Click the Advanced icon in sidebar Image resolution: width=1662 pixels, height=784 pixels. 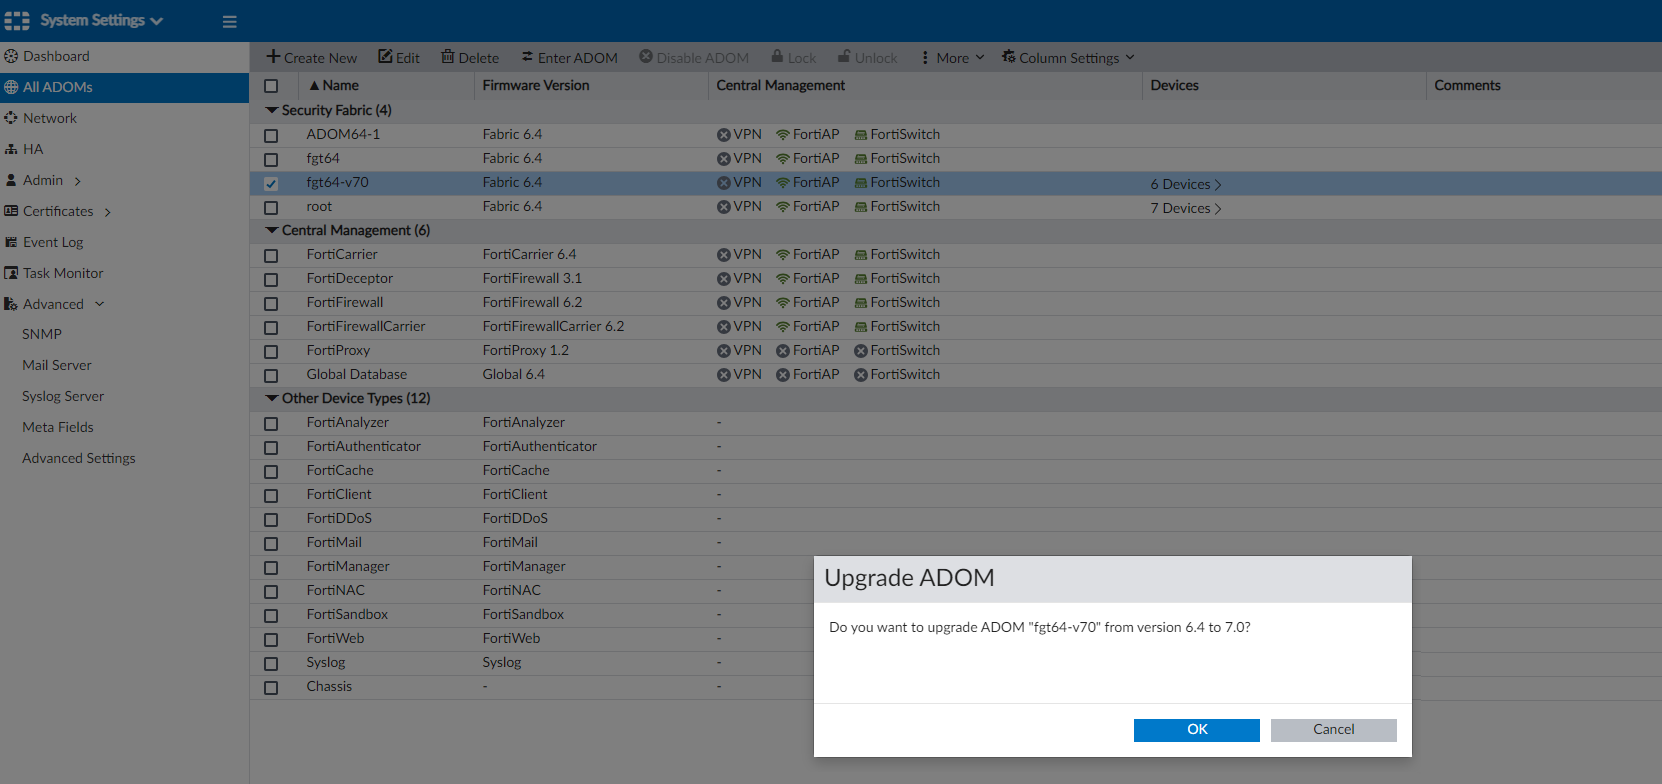pyautogui.click(x=11, y=304)
